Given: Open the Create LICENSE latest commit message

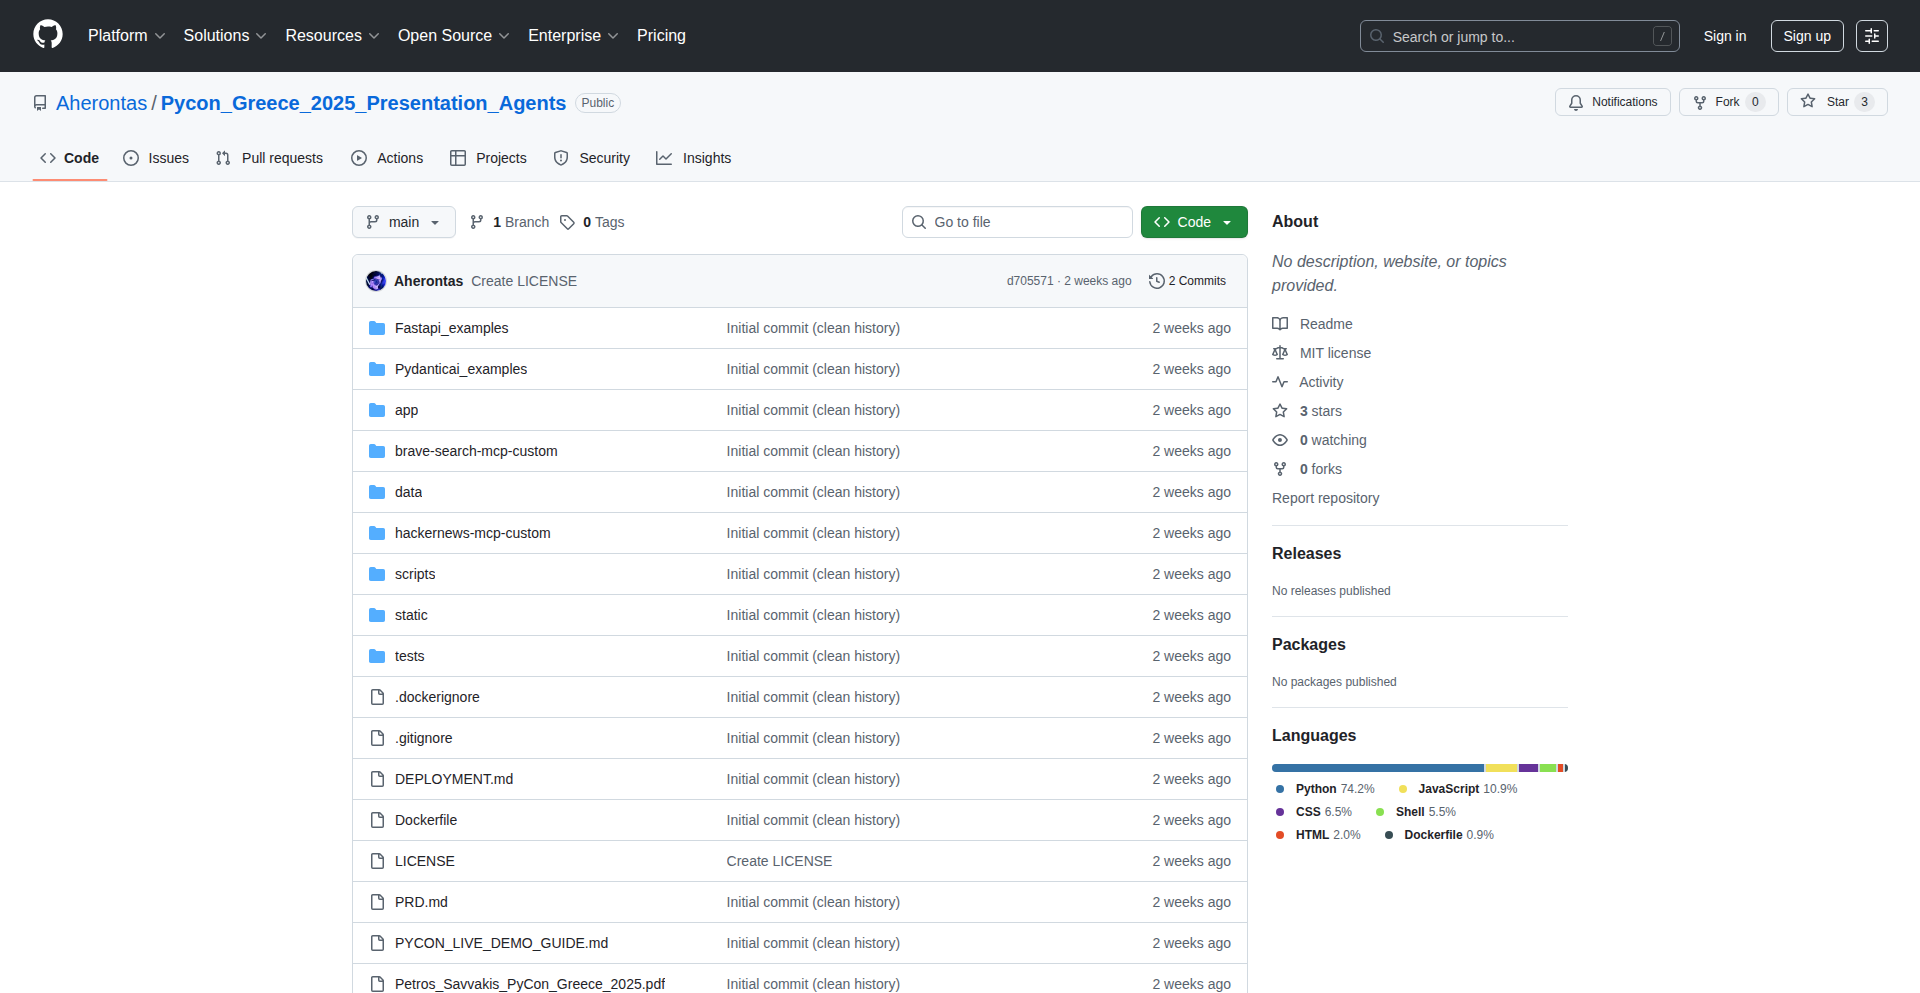Looking at the screenshot, I should [x=524, y=281].
